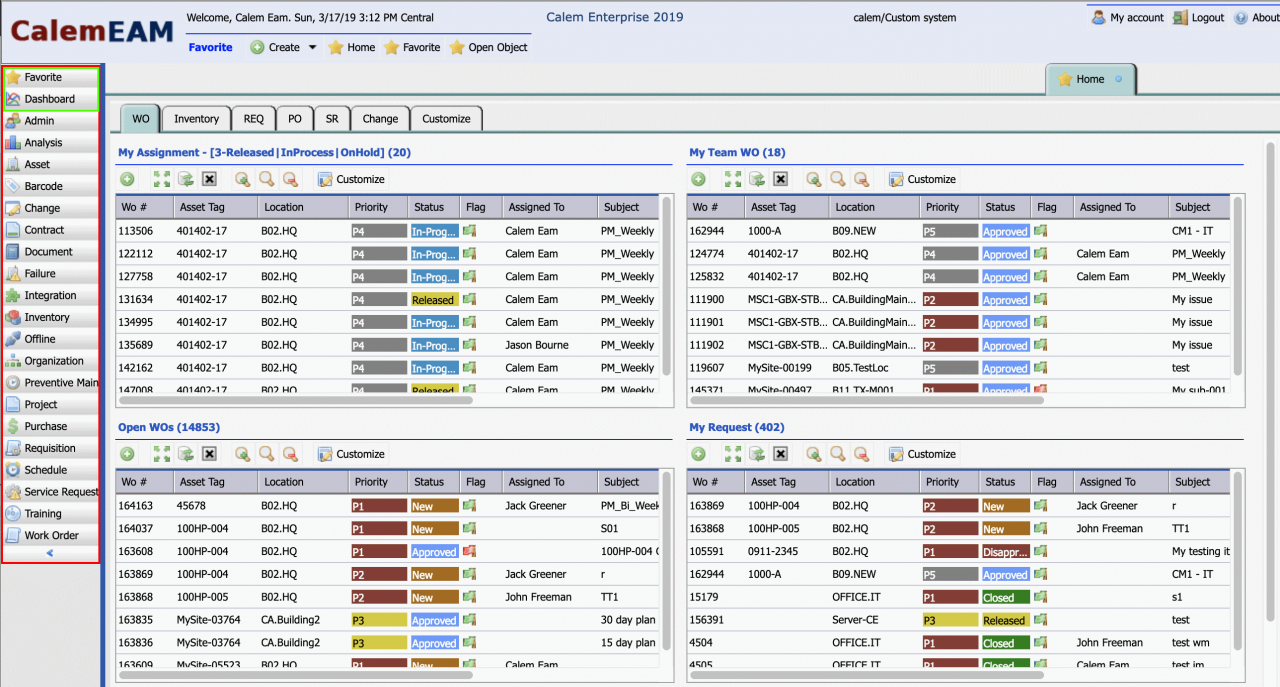Switch to the REQ tab
The height and width of the screenshot is (687, 1280).
pyautogui.click(x=253, y=118)
